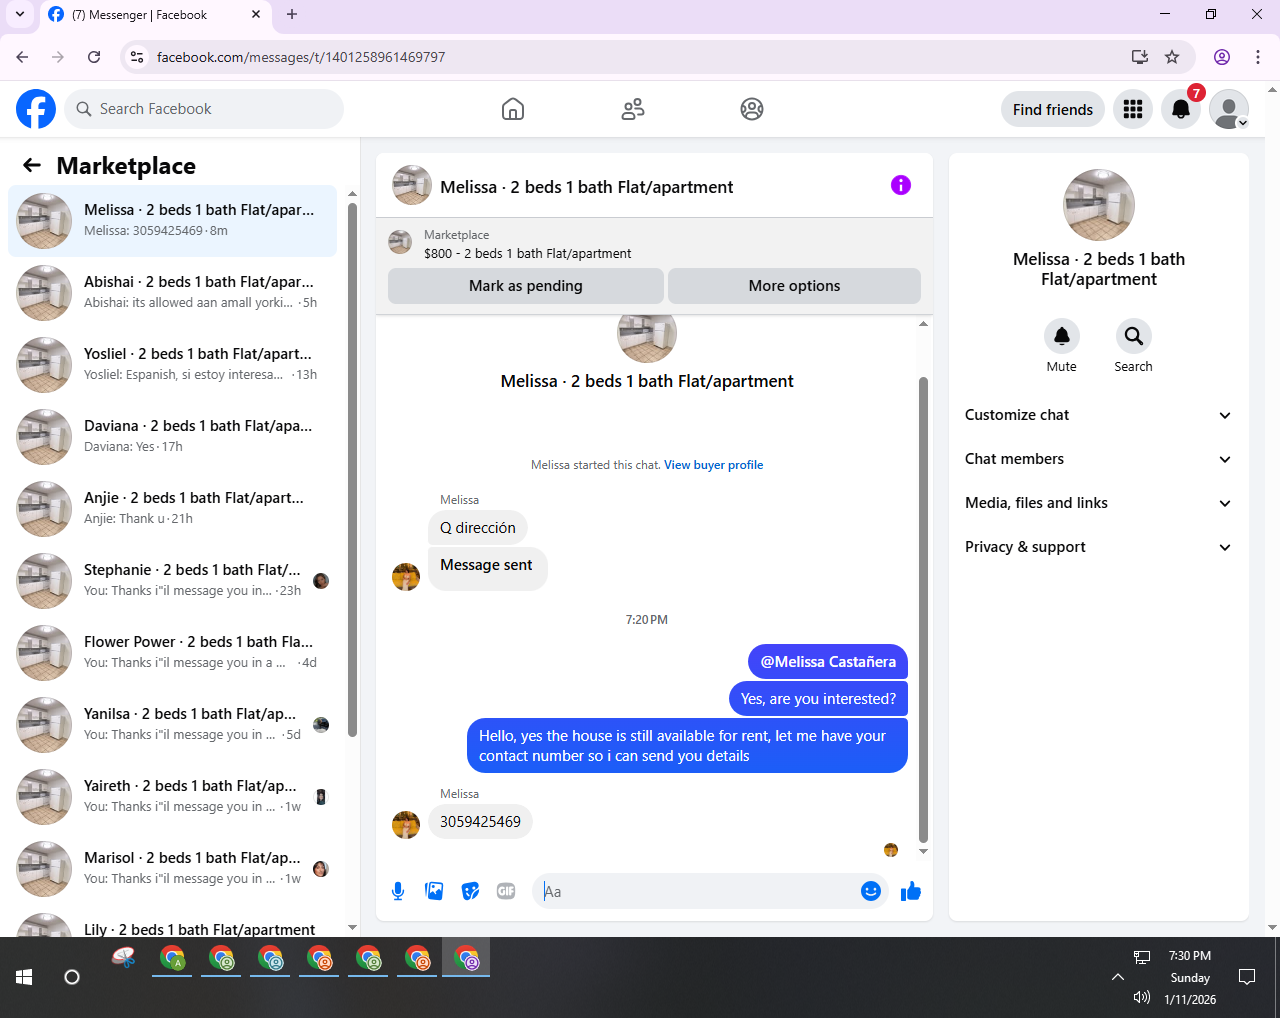Viewport: 1280px width, 1018px height.
Task: Open the Windows Start menu
Action: tap(24, 977)
